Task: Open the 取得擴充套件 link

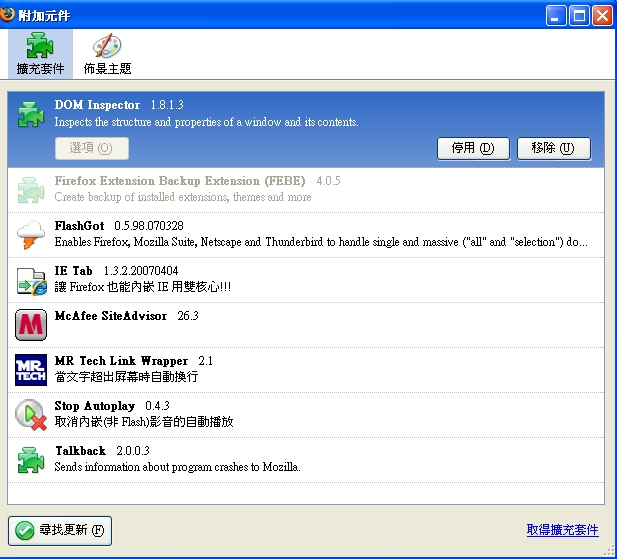Action: pyautogui.click(x=563, y=530)
